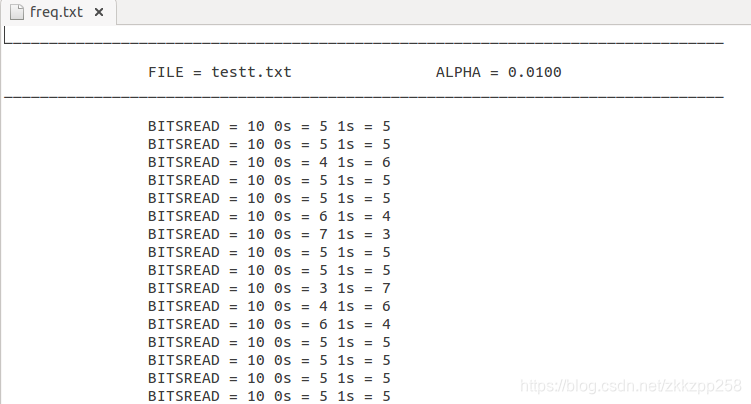Click the text 'ALPHA = 0.0100'
This screenshot has height=404, width=751.
[x=498, y=72]
